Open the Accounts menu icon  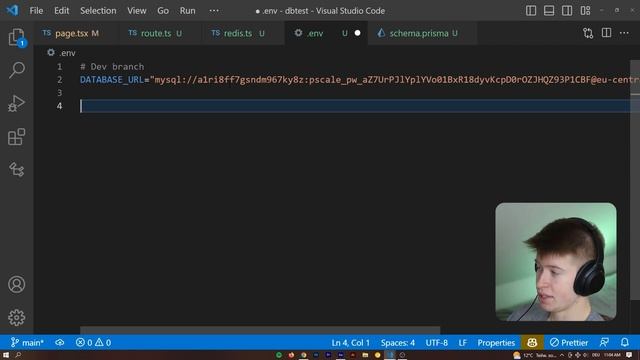[x=17, y=284]
